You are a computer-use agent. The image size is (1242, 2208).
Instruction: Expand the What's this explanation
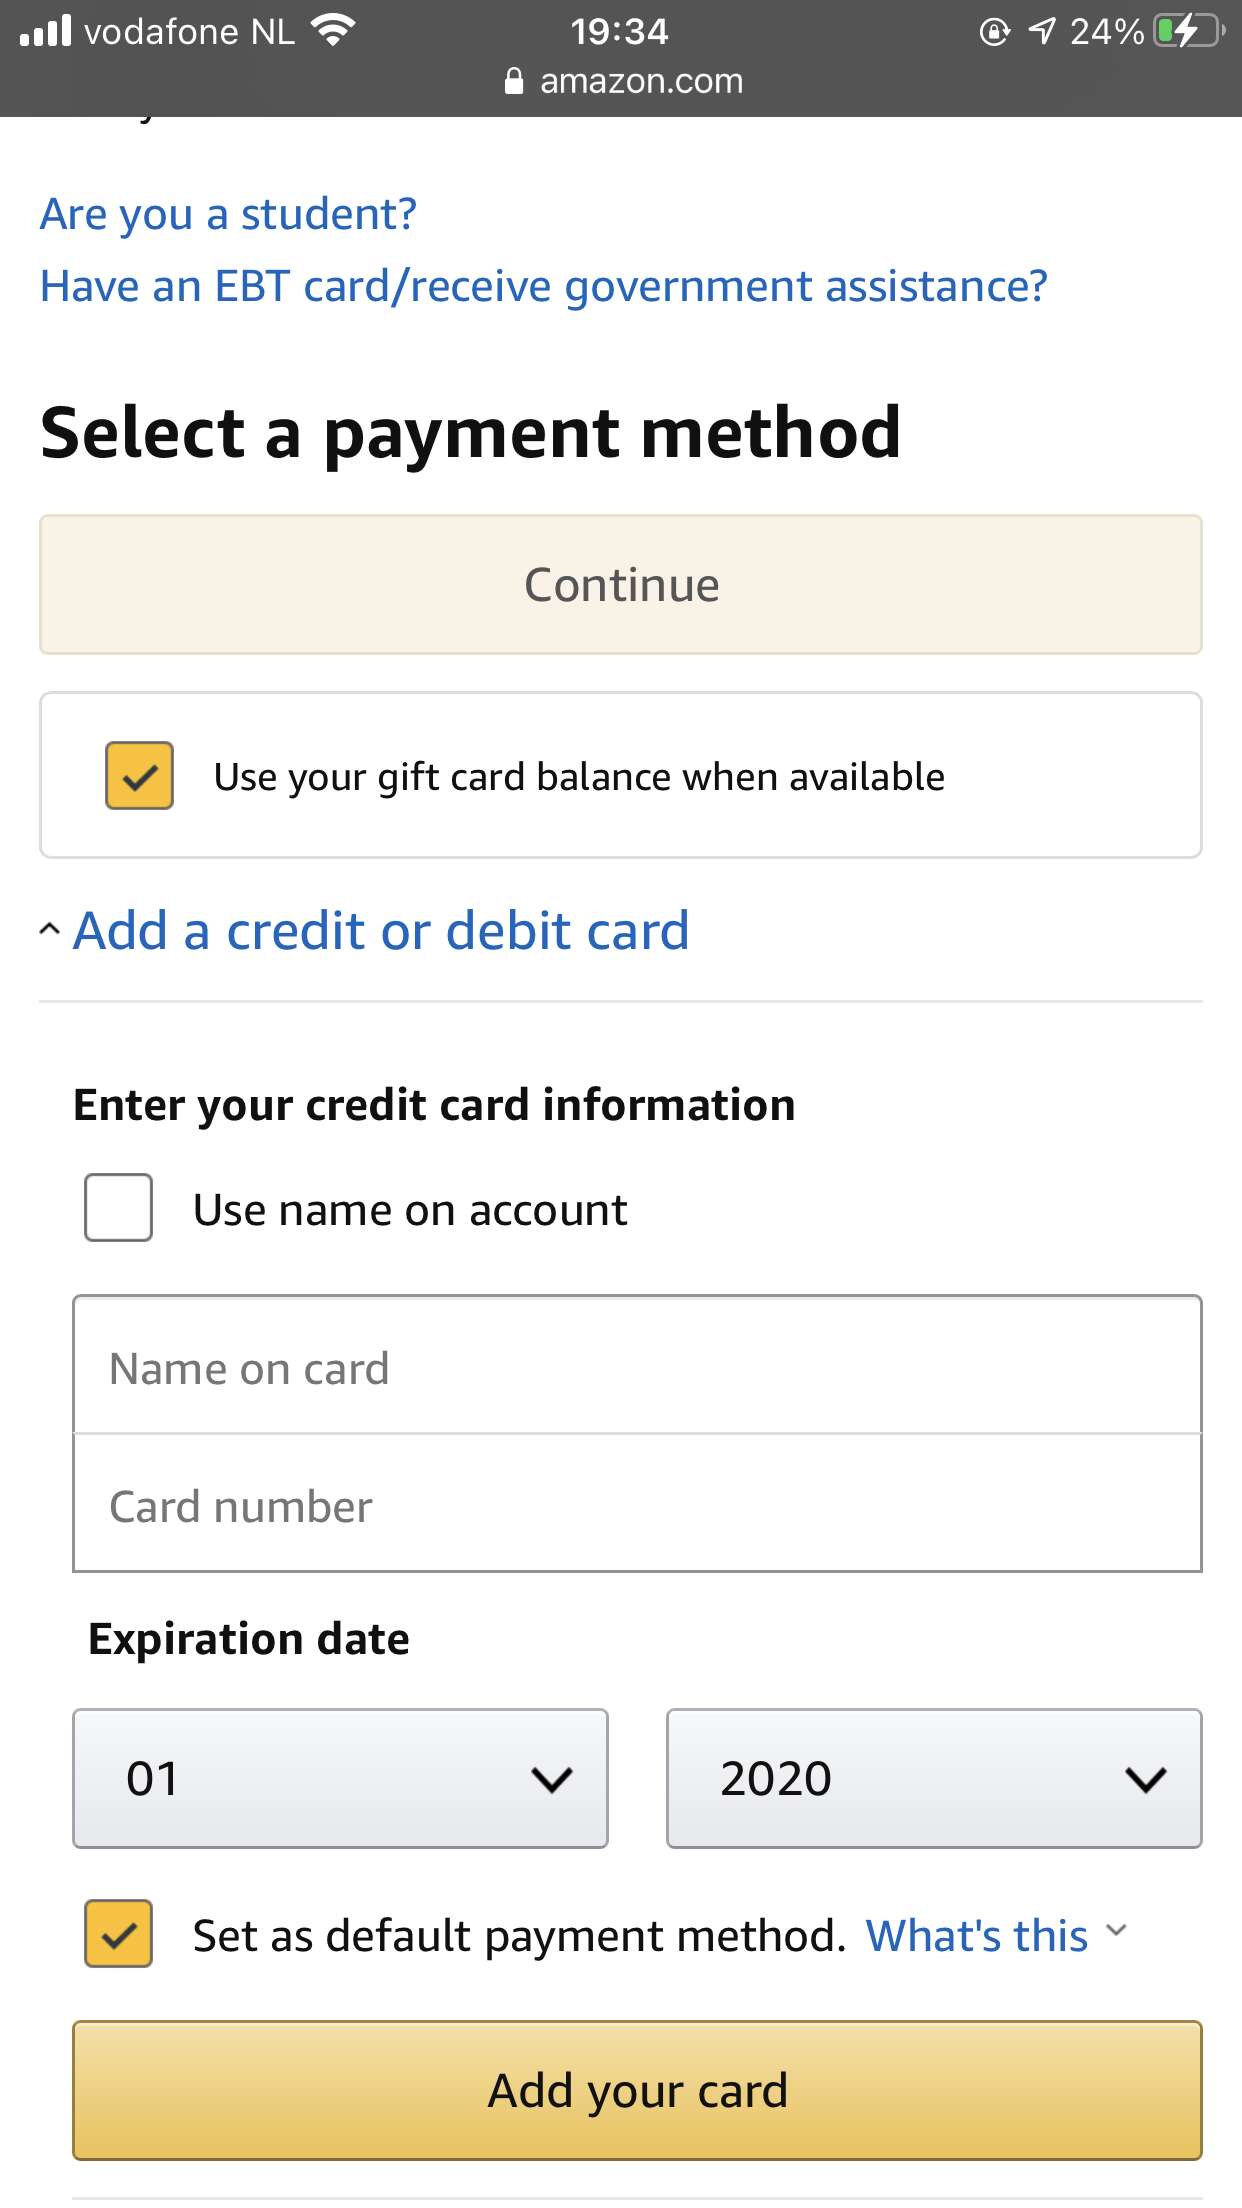[x=977, y=1936]
